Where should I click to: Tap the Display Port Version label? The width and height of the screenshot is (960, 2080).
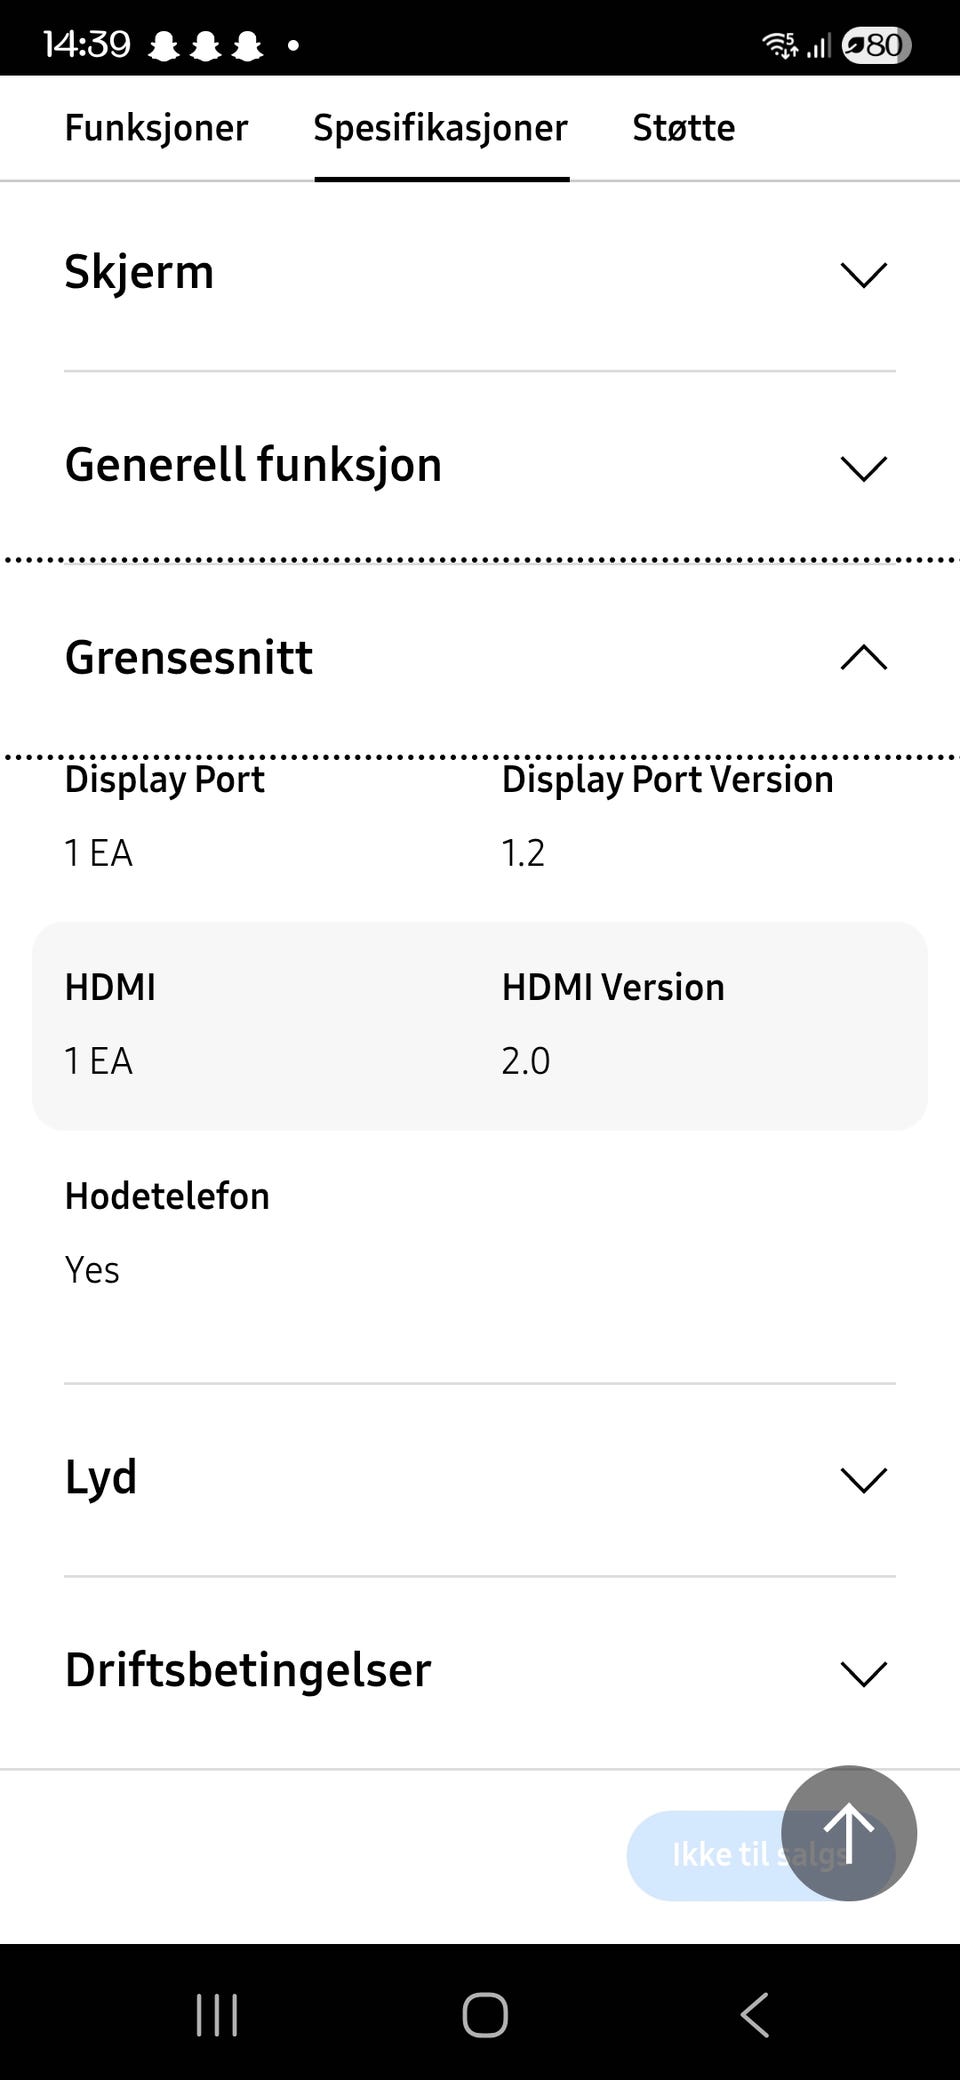pos(667,780)
